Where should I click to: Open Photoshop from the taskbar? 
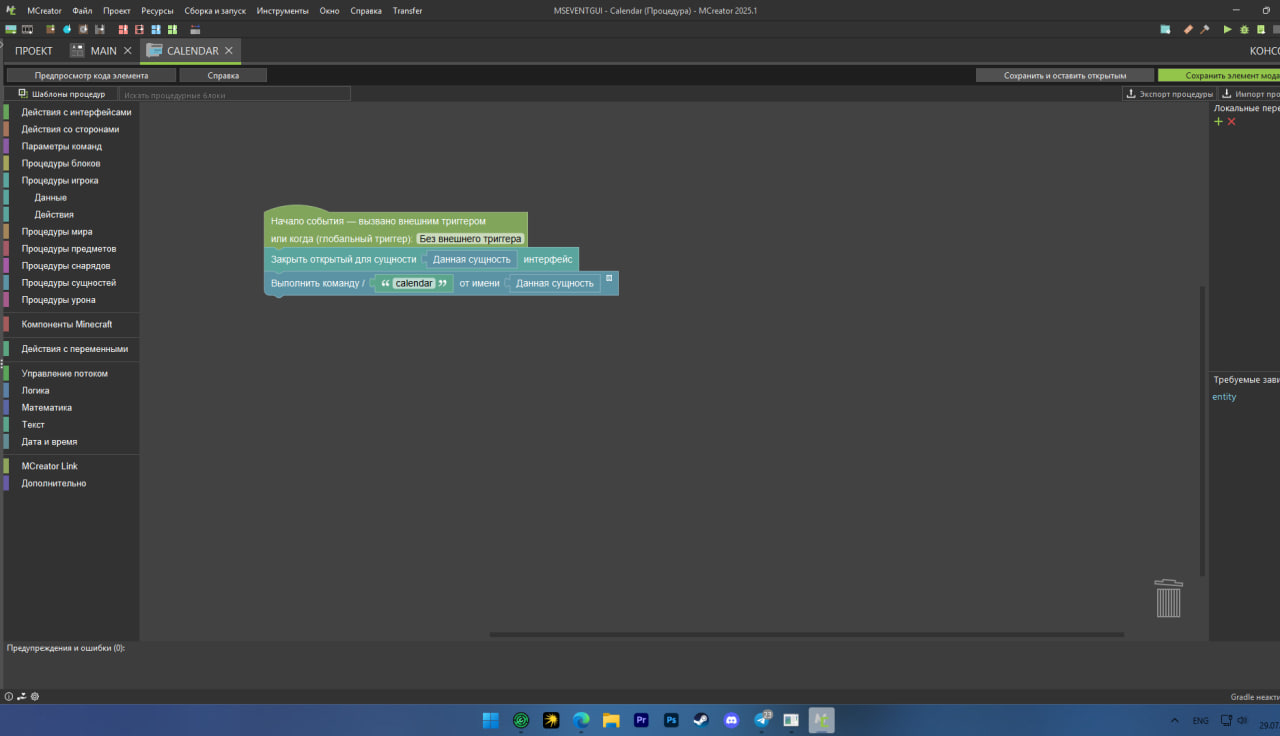click(671, 720)
